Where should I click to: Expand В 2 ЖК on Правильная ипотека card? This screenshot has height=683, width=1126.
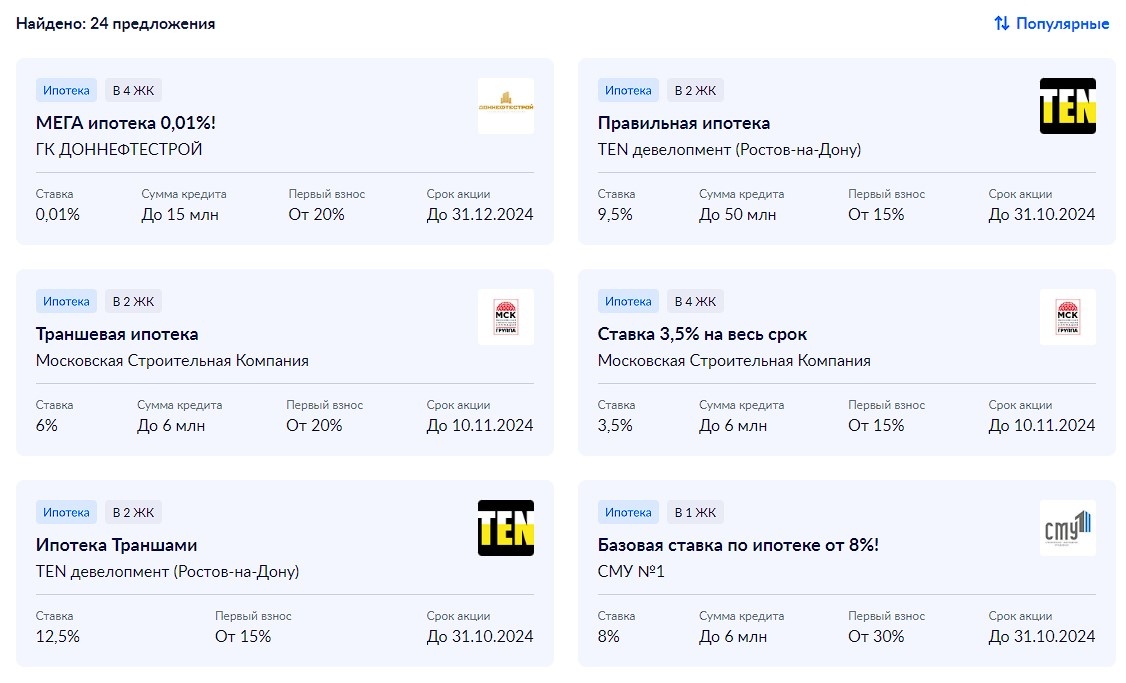695,89
